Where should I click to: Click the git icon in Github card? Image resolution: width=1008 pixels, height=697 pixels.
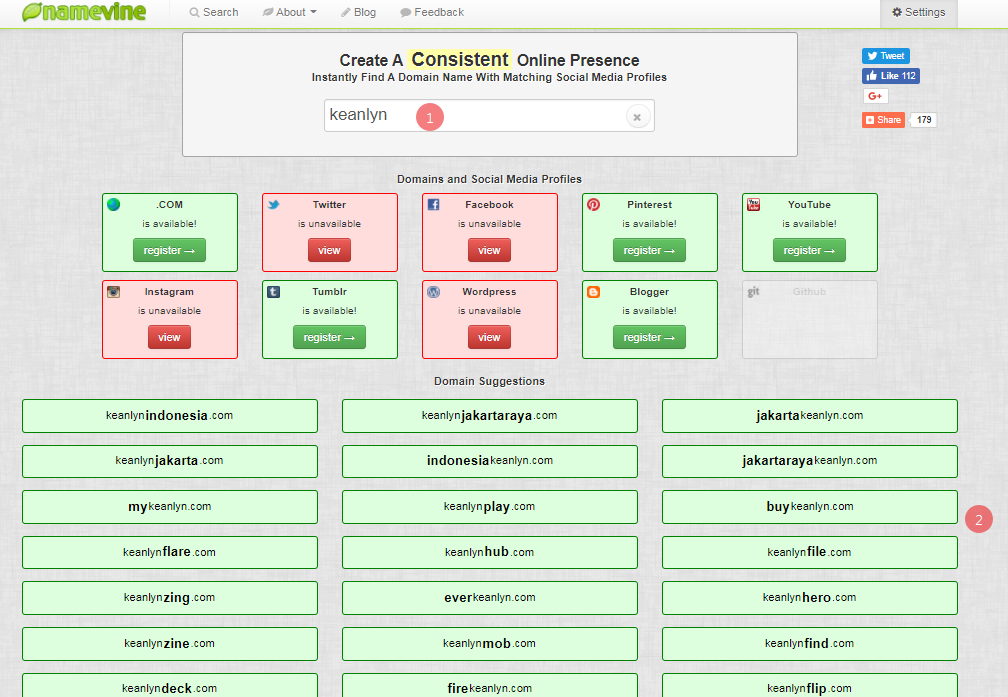coord(753,291)
